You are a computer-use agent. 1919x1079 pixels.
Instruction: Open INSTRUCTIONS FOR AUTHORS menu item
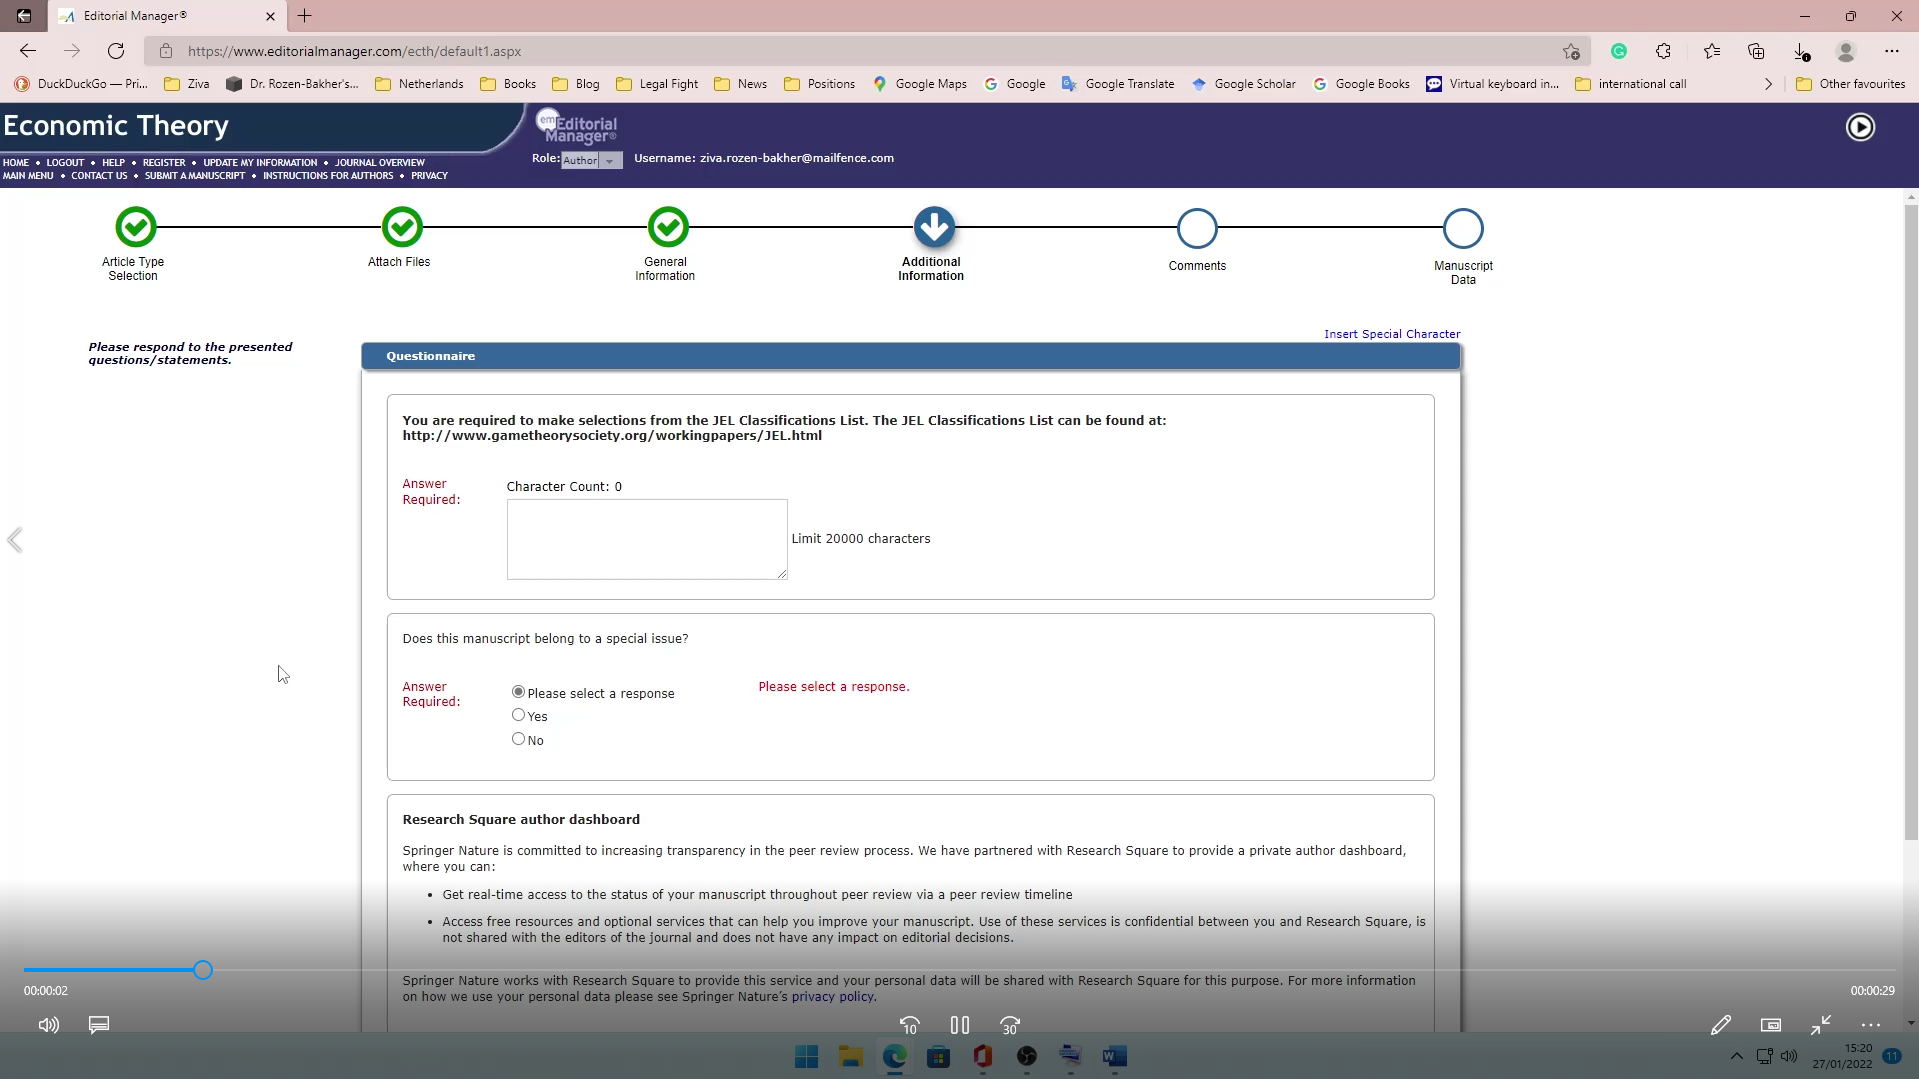[328, 176]
